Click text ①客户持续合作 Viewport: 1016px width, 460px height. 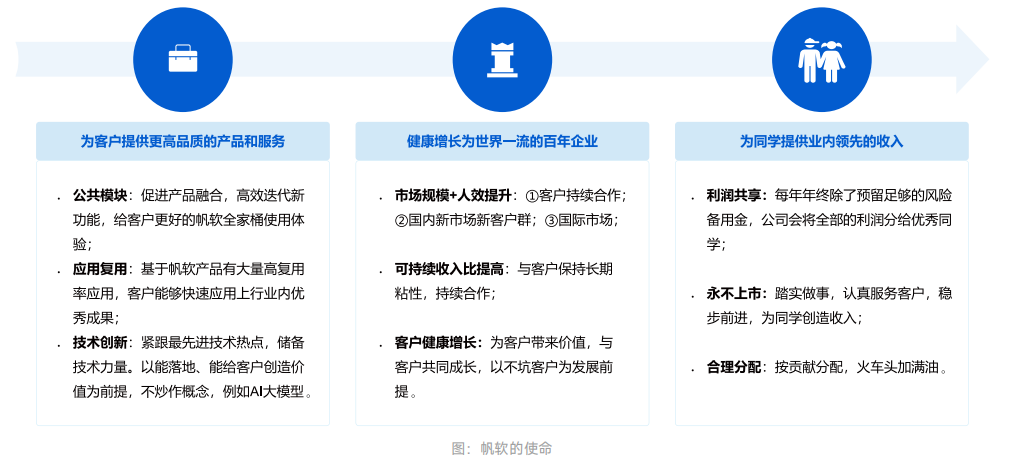(x=572, y=196)
